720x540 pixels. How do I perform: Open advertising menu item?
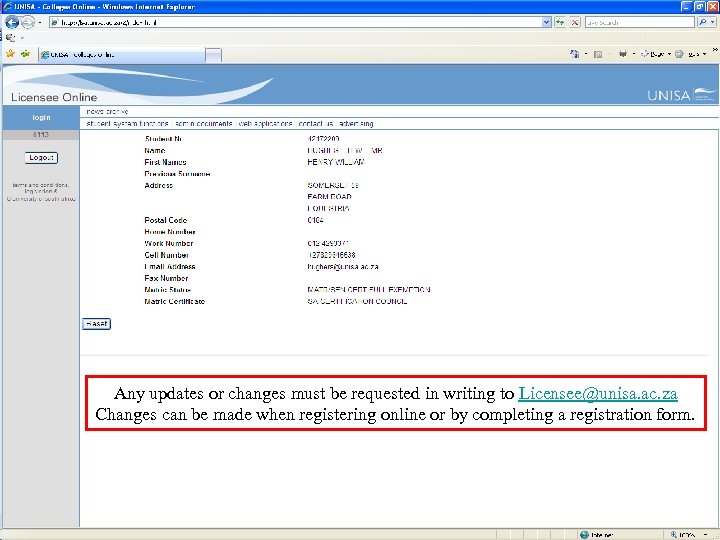[357, 124]
